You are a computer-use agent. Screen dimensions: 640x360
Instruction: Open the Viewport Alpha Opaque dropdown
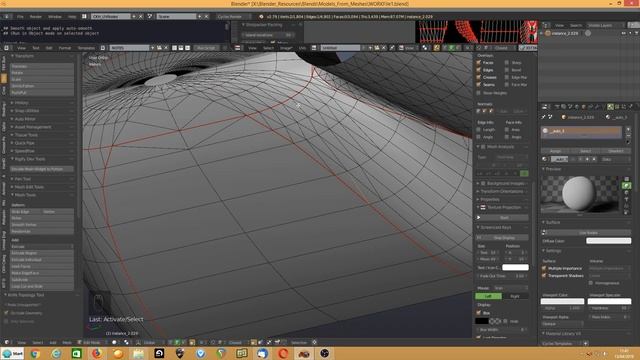tap(562, 324)
